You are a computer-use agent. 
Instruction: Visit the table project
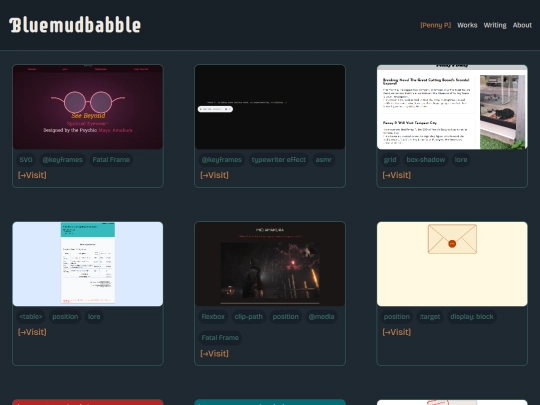pos(32,332)
